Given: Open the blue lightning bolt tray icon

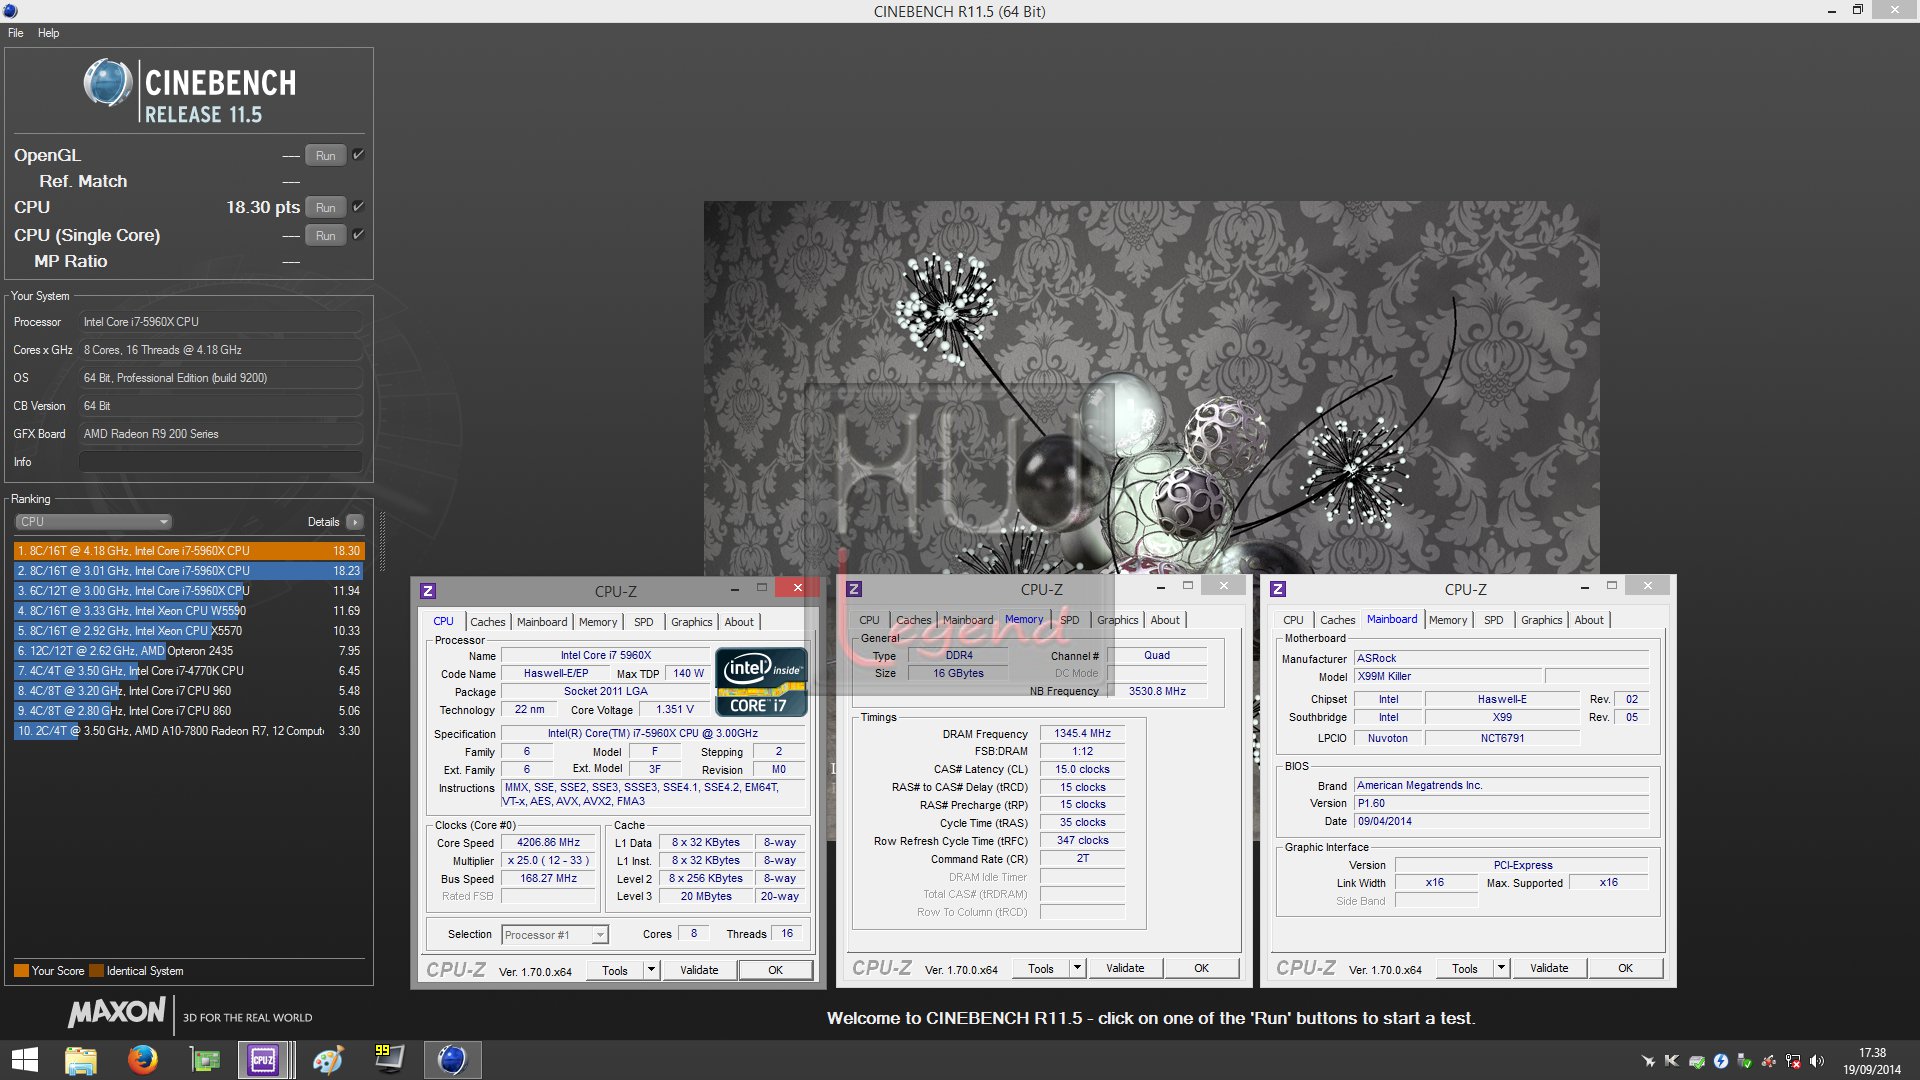Looking at the screenshot, I should pos(1721,1061).
